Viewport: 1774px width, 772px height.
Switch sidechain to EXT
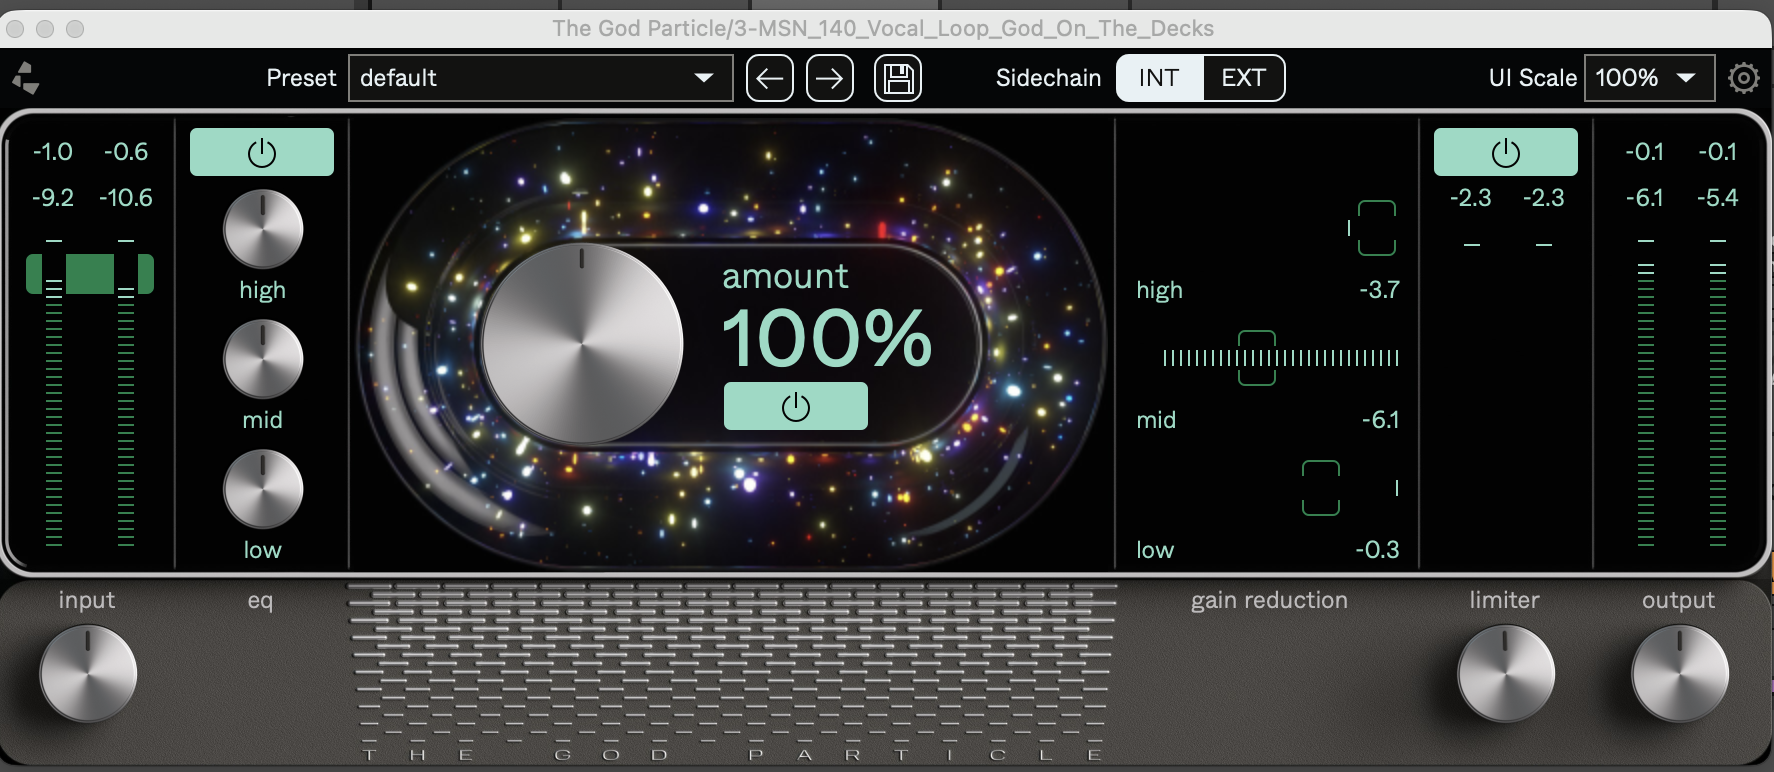pos(1243,78)
